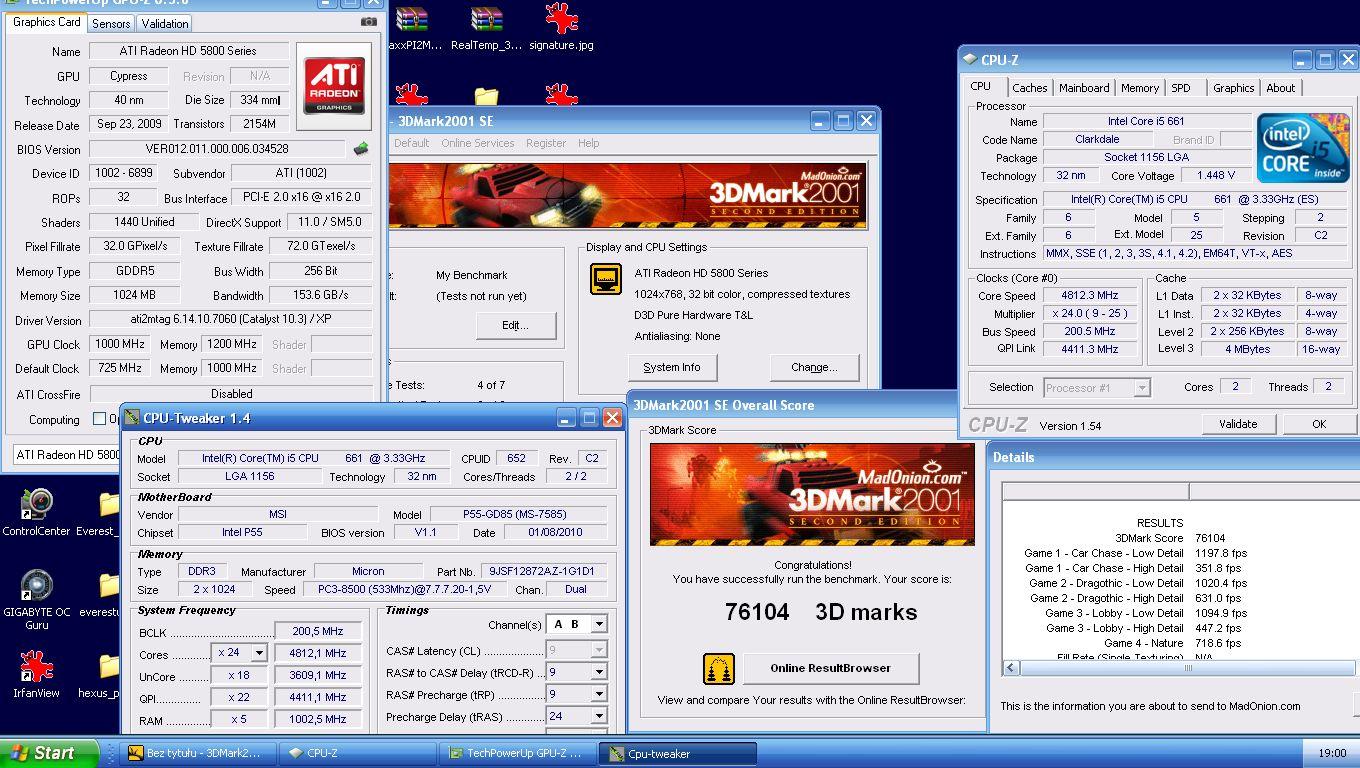Click the 'Clarkdale' Code Name field in CPU-Z
This screenshot has width=1360, height=768.
(x=1097, y=140)
